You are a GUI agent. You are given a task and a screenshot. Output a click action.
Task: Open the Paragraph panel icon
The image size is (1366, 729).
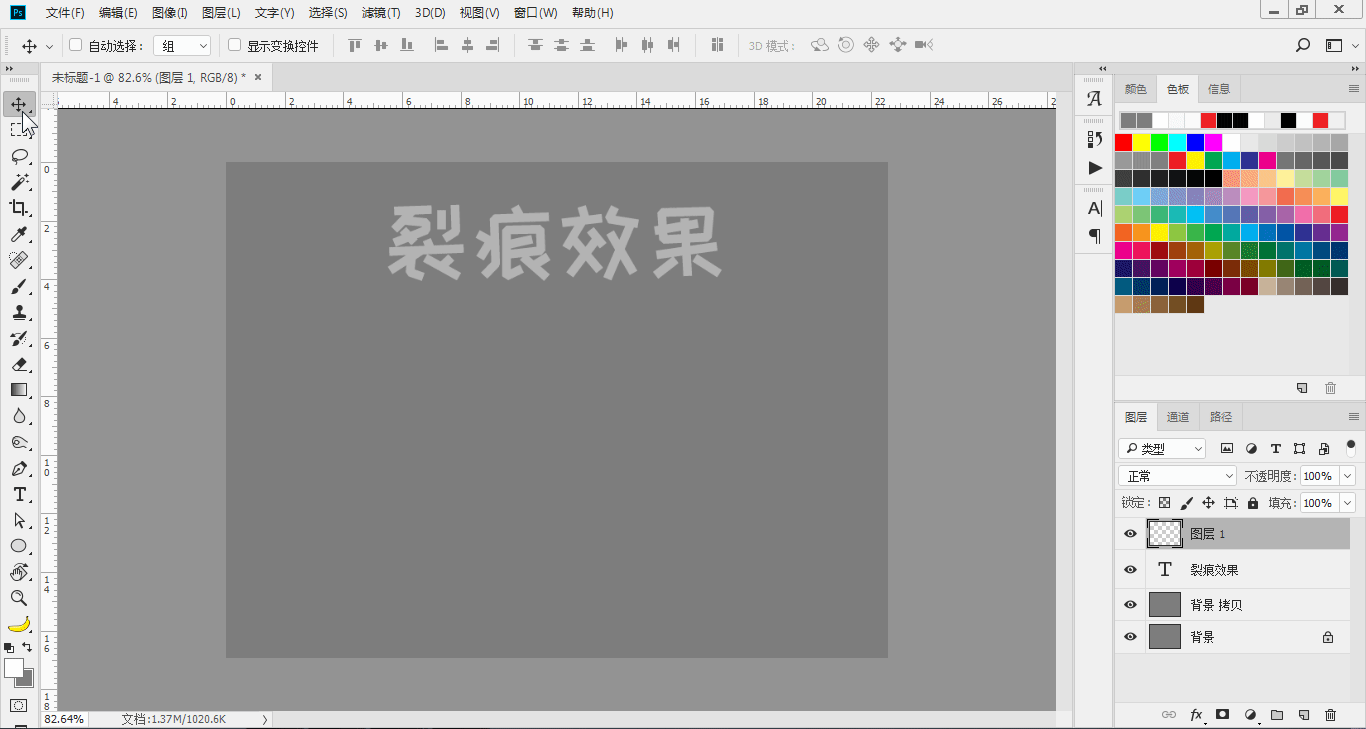tap(1095, 236)
